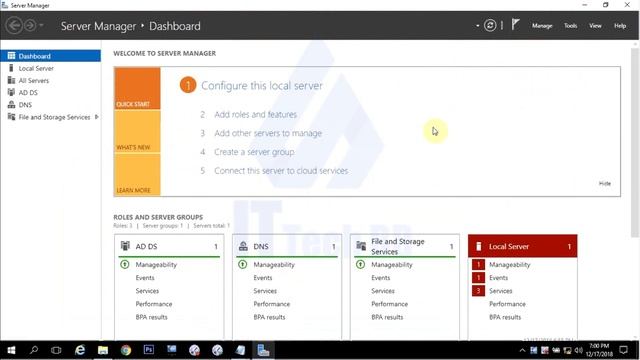The image size is (640, 360).
Task: Open the AD DS tile header
Action: (x=169, y=246)
